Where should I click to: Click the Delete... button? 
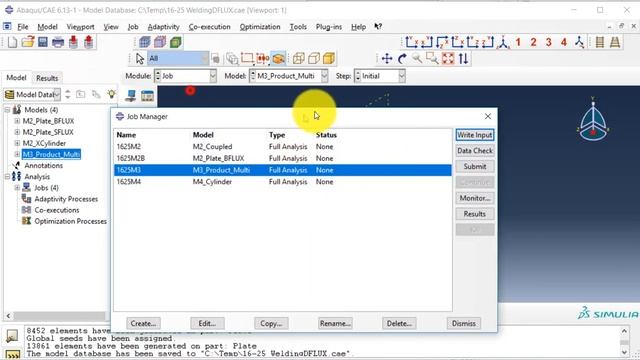[399, 323]
